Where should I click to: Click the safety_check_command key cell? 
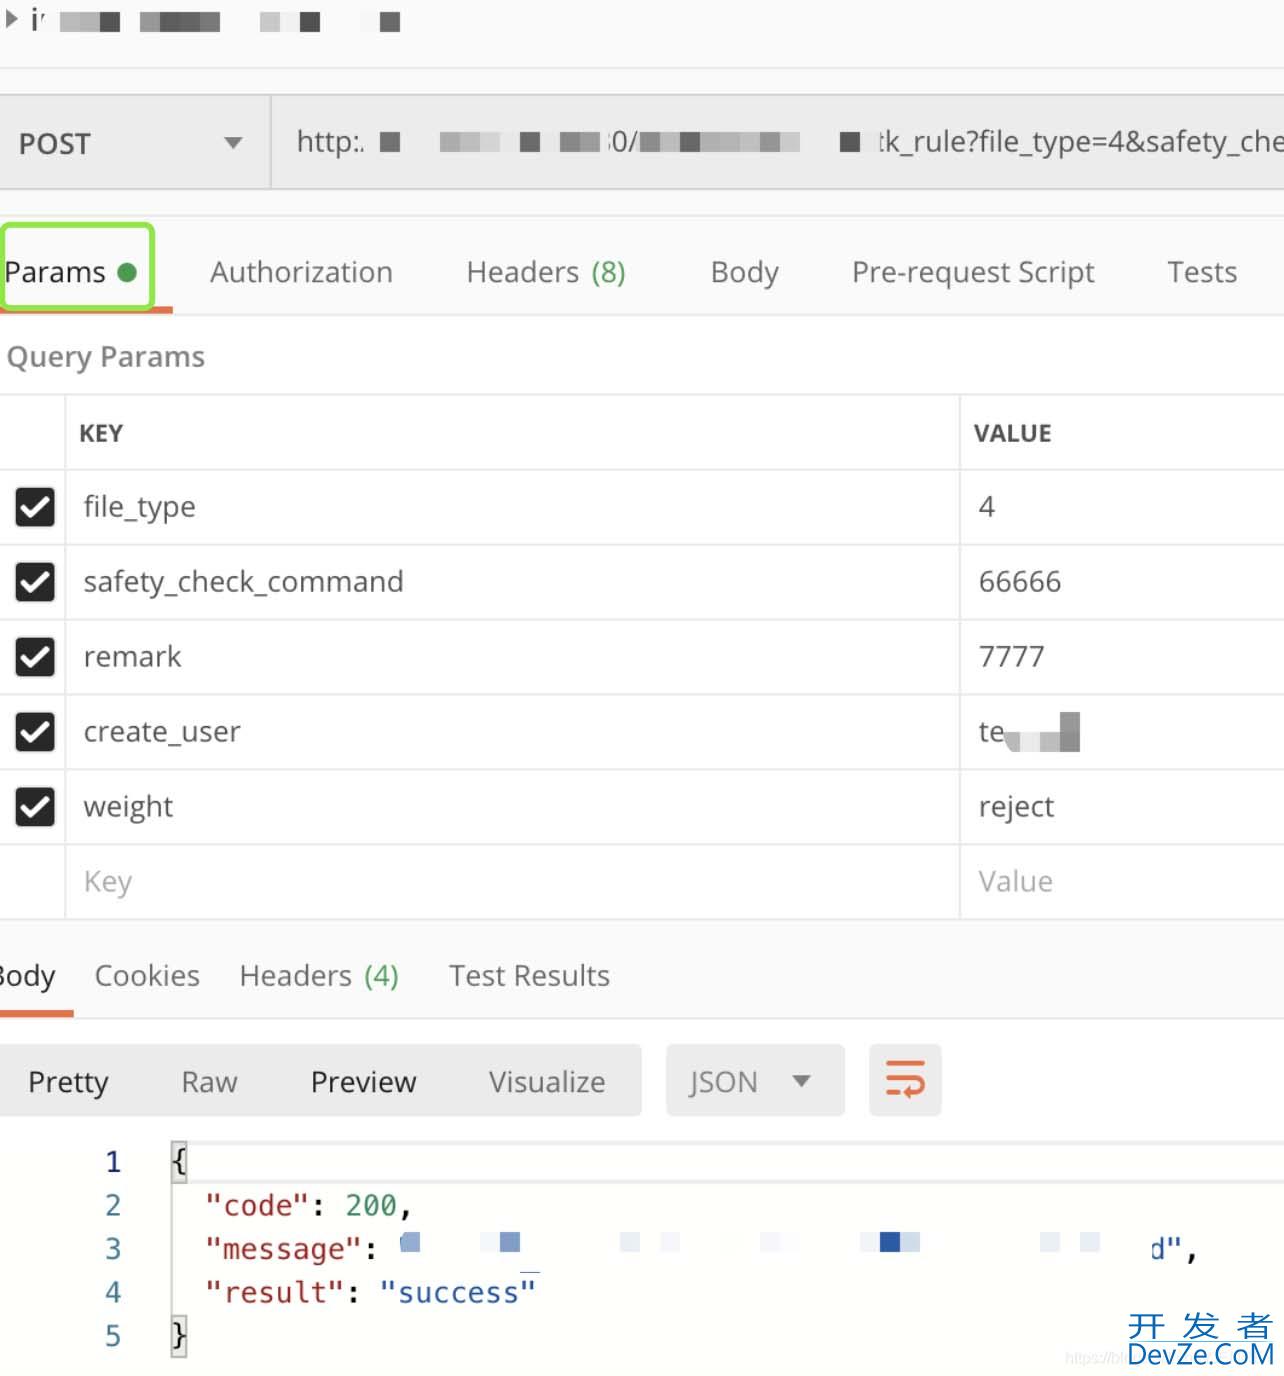512,582
